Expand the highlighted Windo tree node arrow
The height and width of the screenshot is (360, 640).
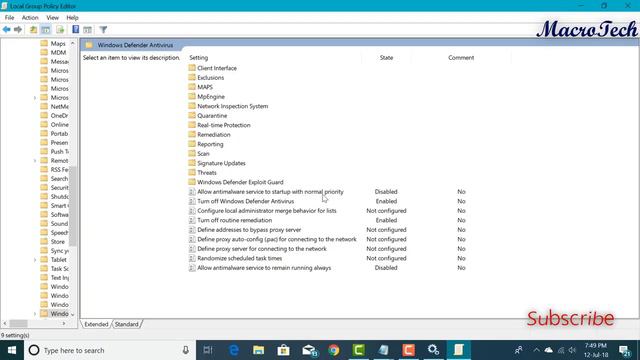tap(35, 314)
